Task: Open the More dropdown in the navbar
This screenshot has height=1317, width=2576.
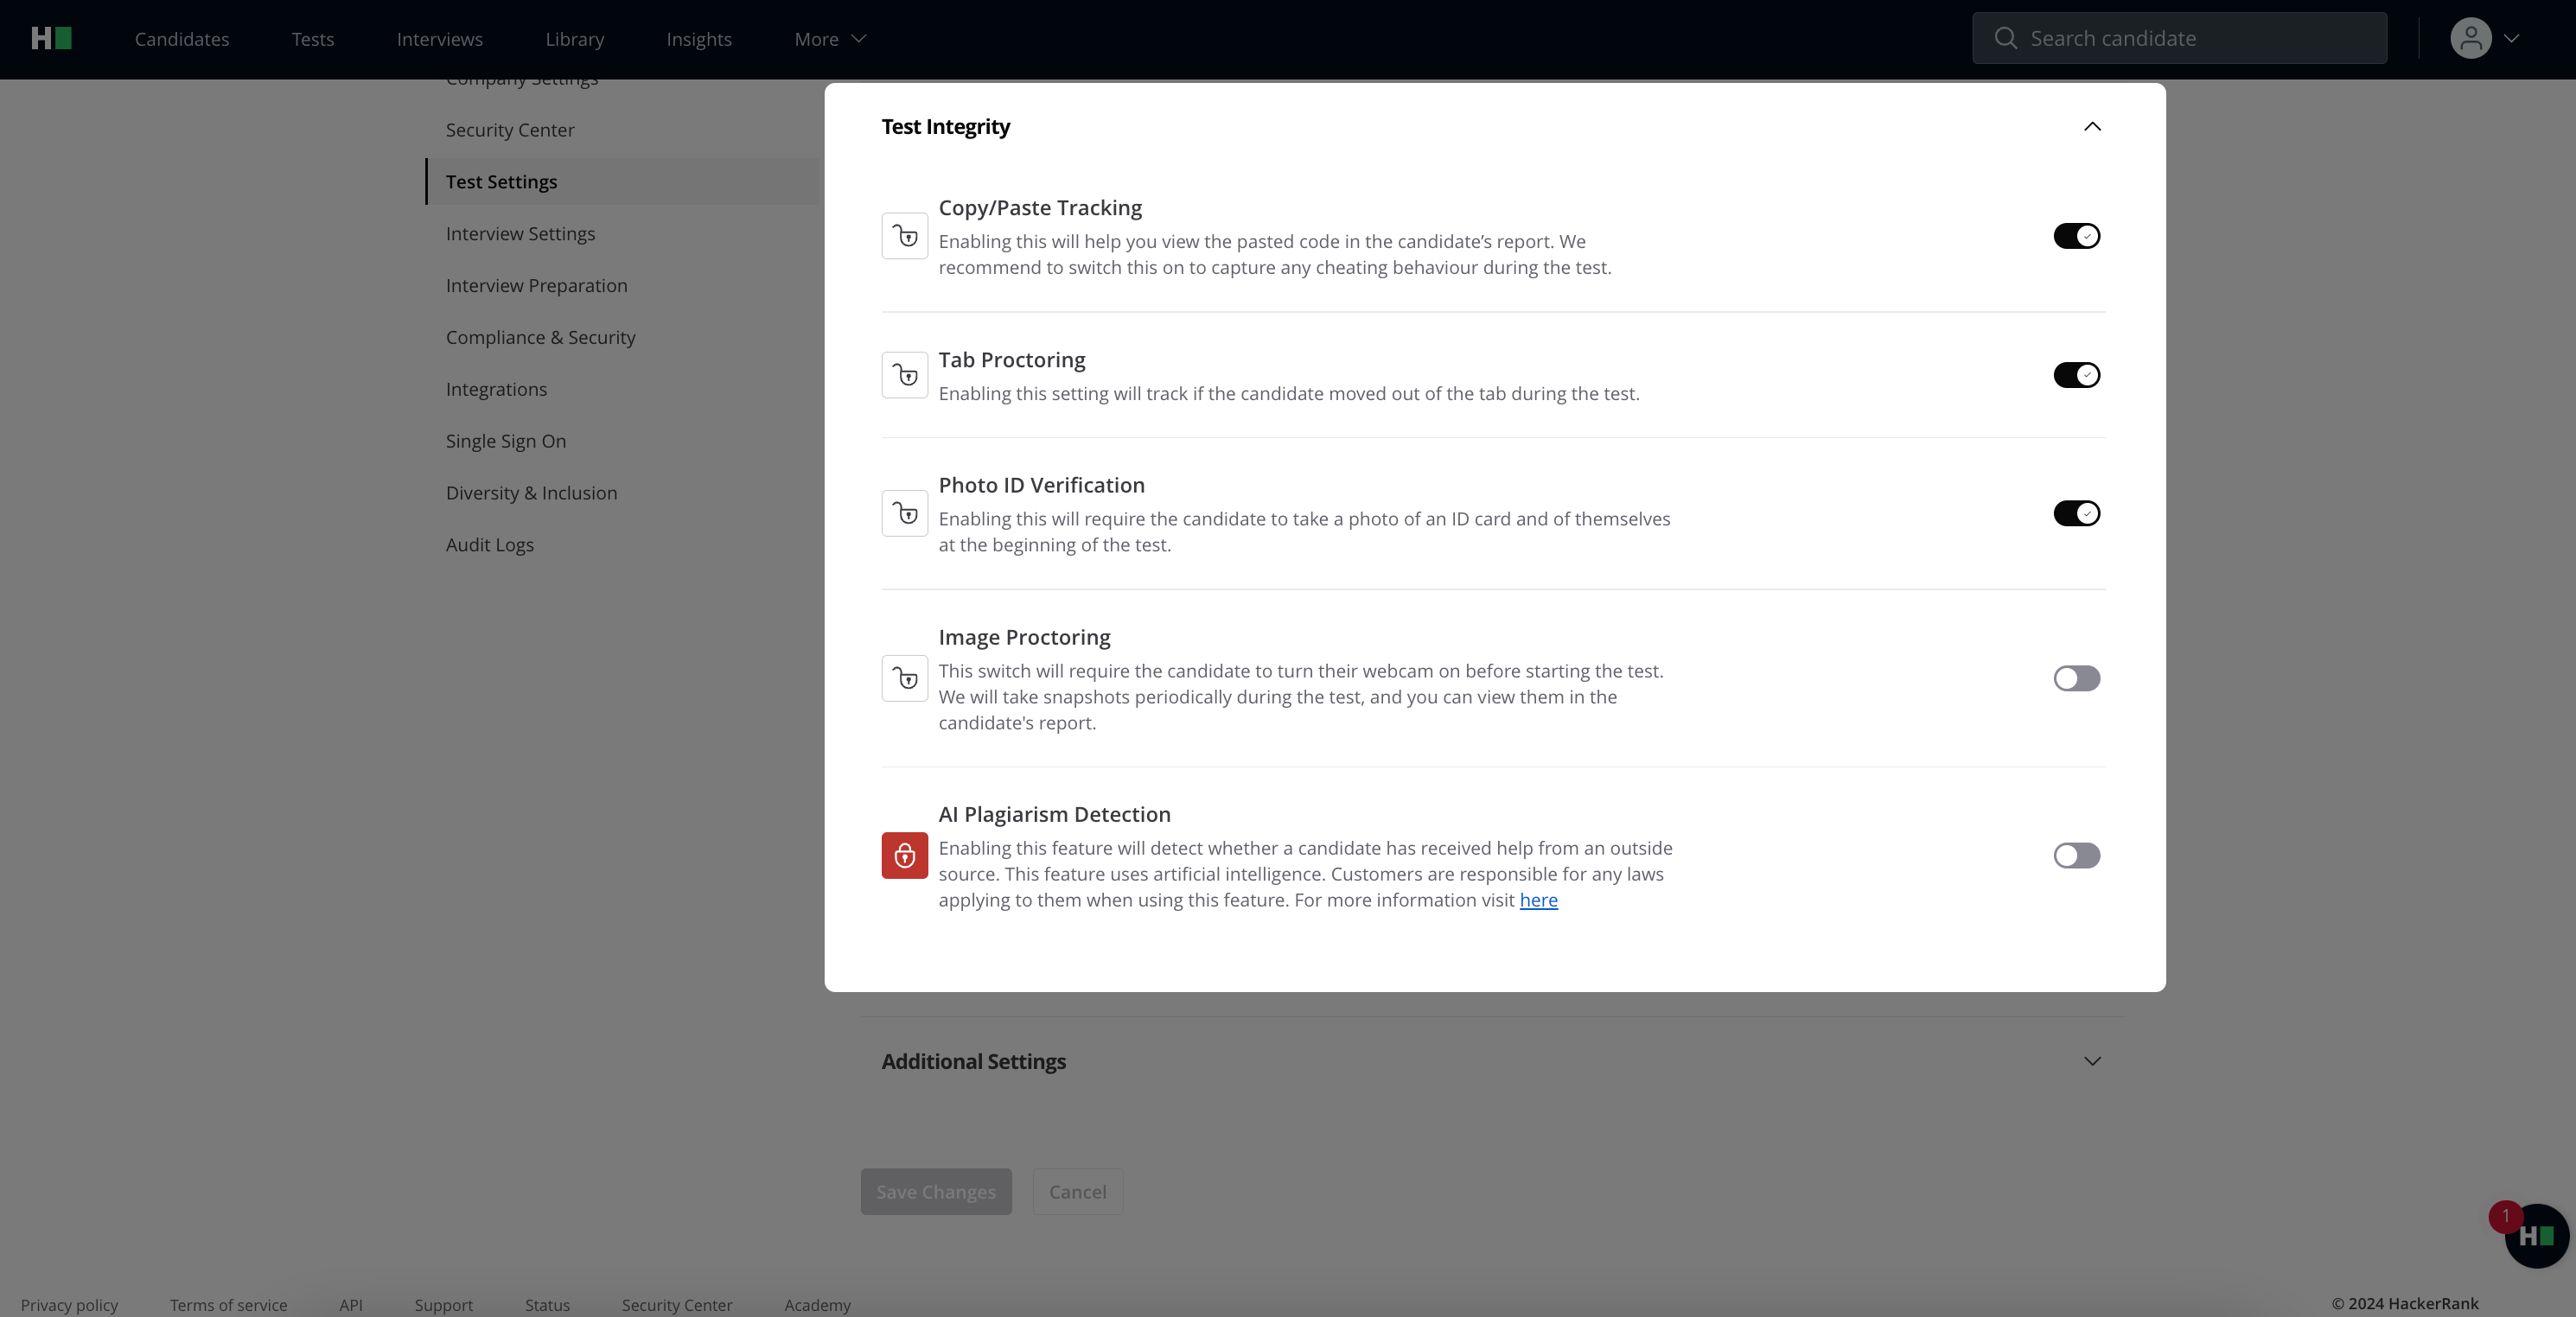Action: coord(829,39)
